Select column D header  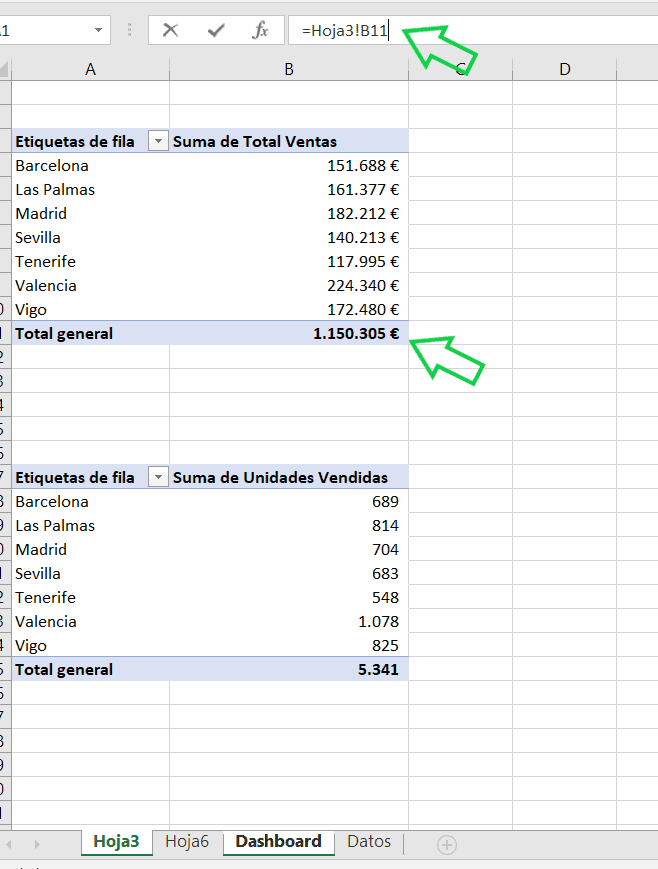point(564,69)
